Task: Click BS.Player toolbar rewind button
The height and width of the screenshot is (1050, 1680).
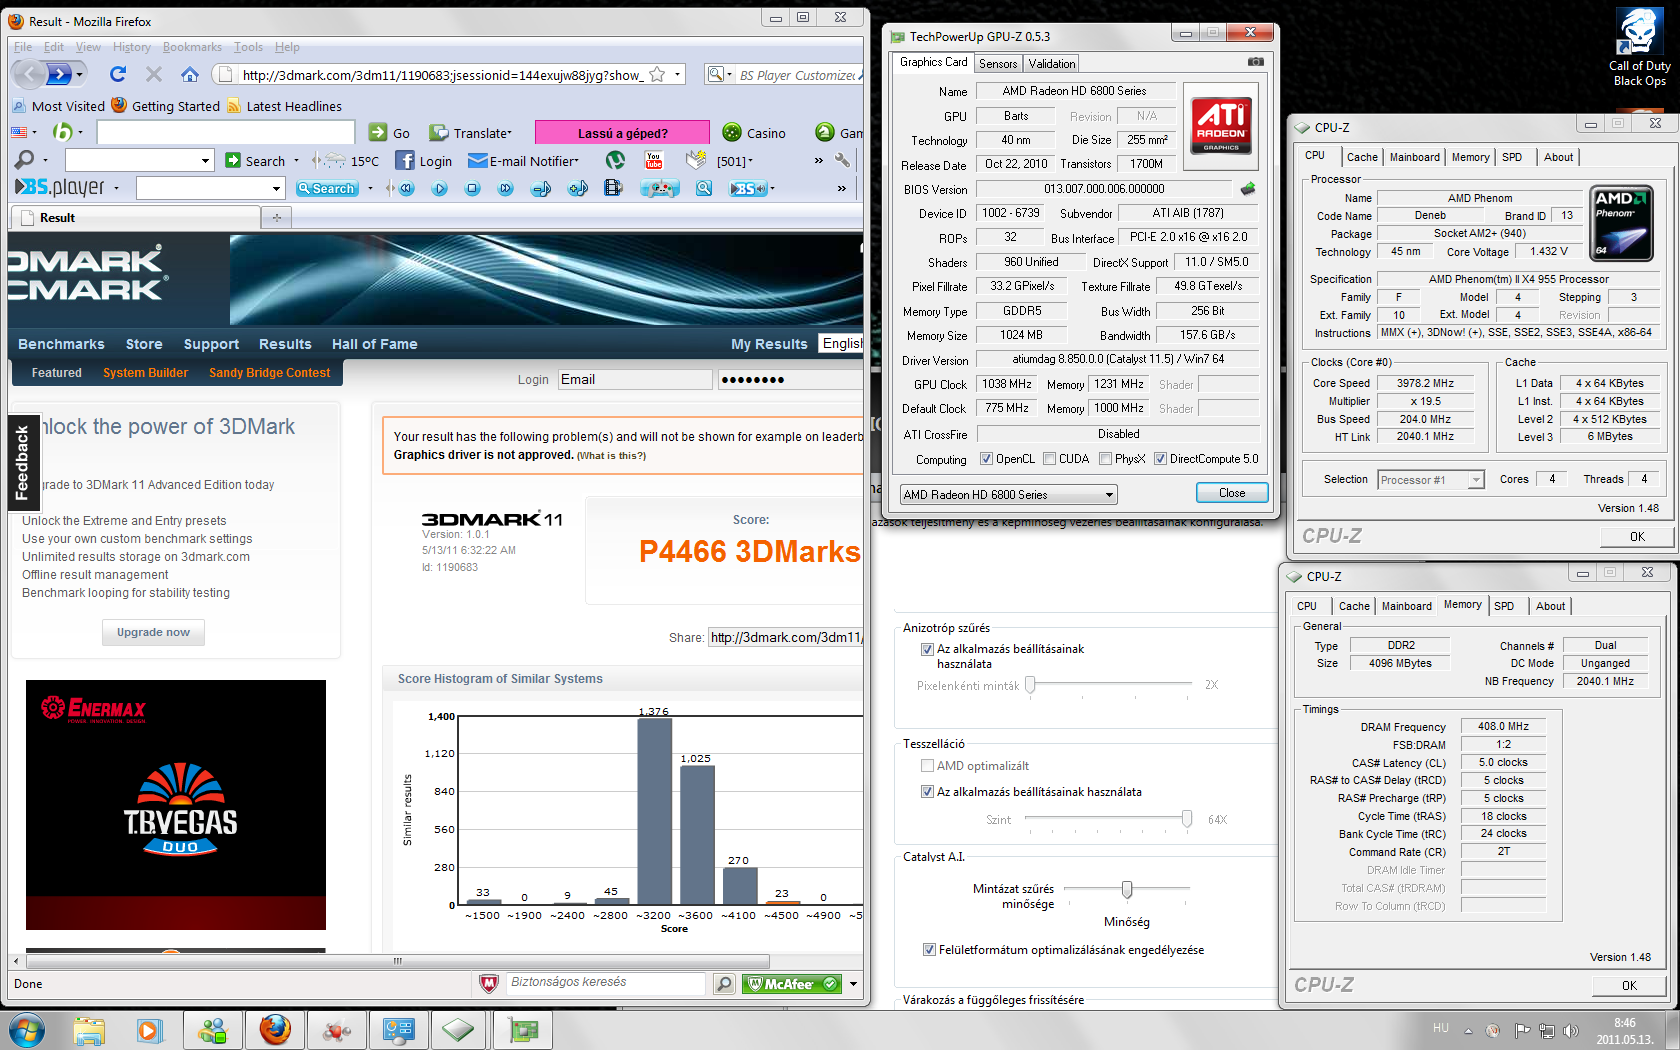Action: (x=406, y=188)
